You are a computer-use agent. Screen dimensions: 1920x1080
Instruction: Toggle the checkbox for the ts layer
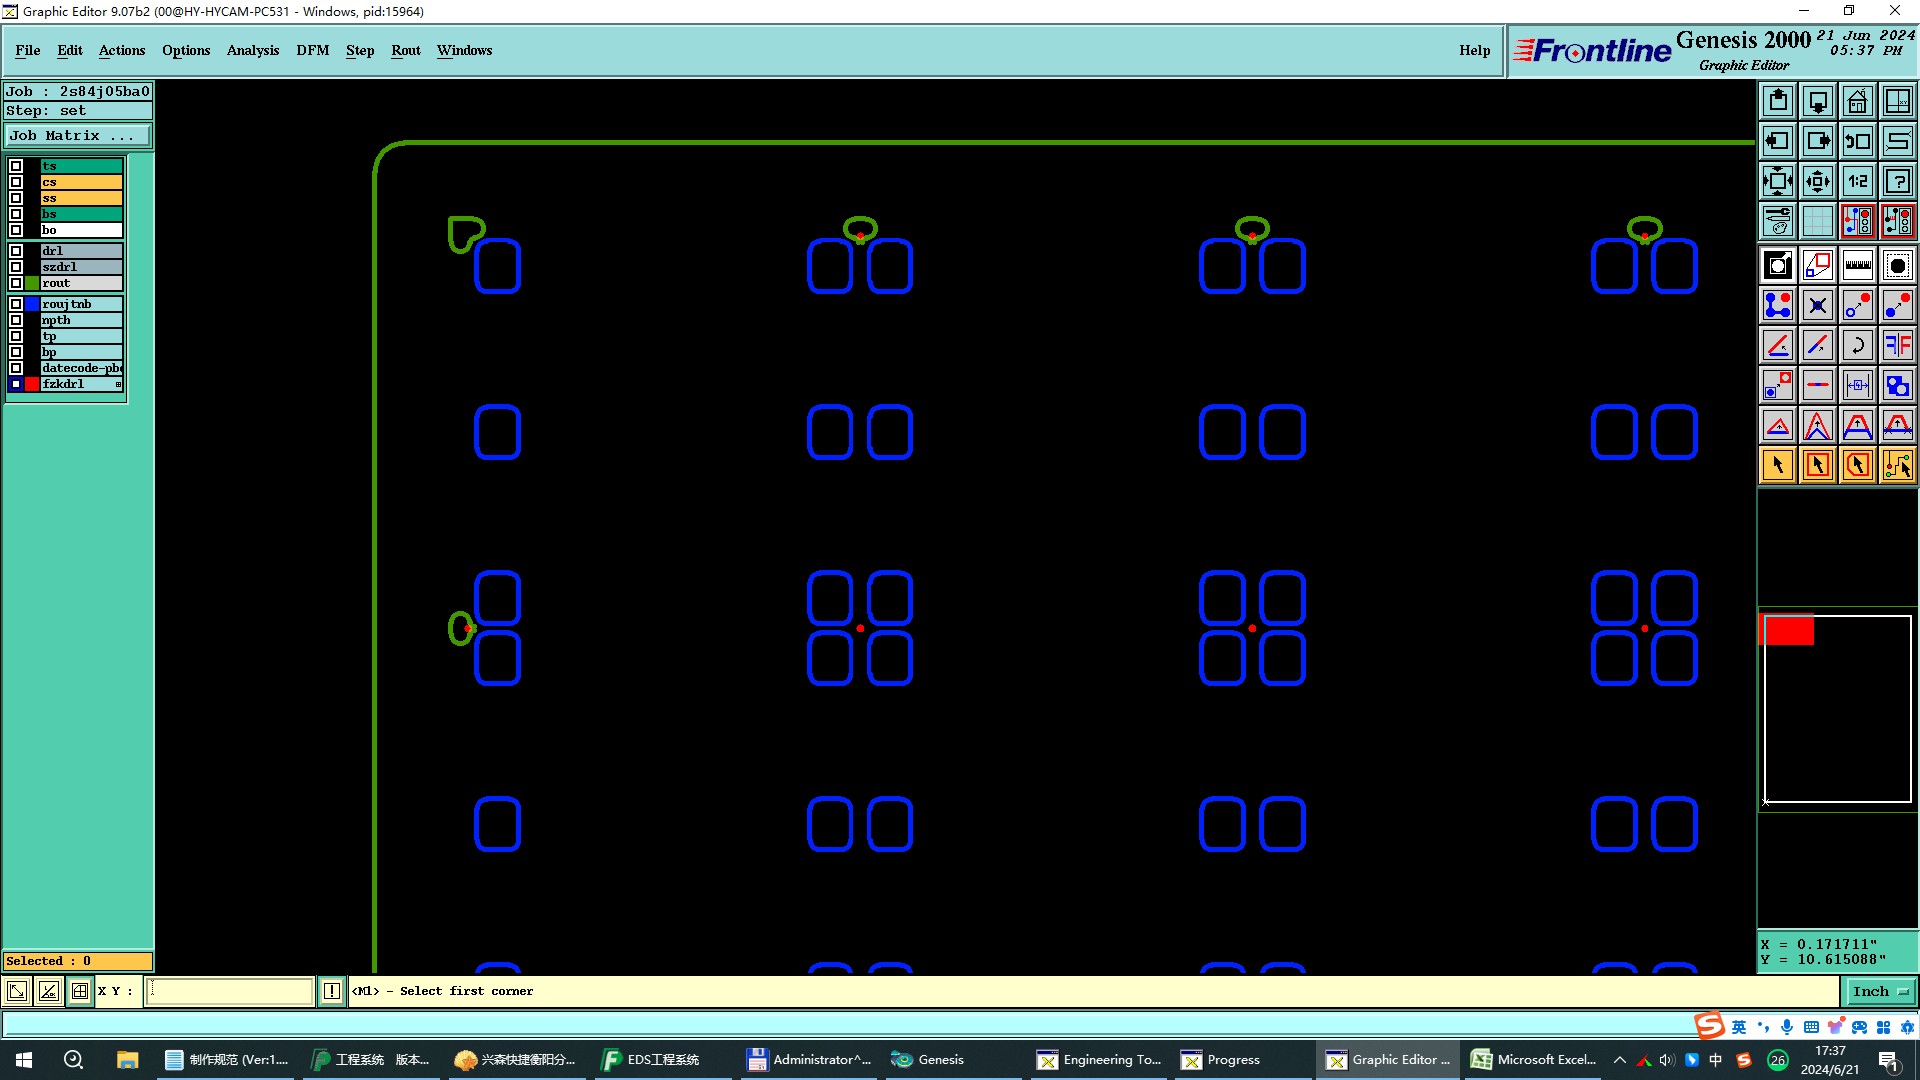16,166
